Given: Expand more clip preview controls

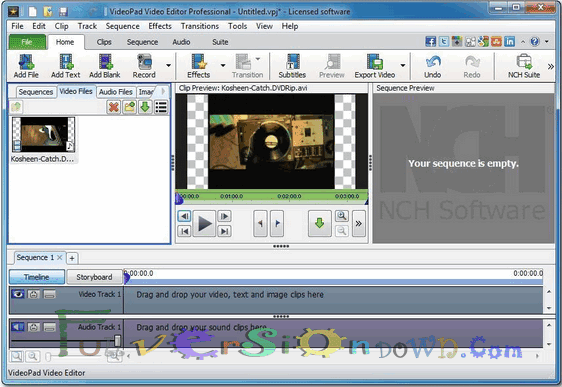Looking at the screenshot, I should click(x=359, y=223).
